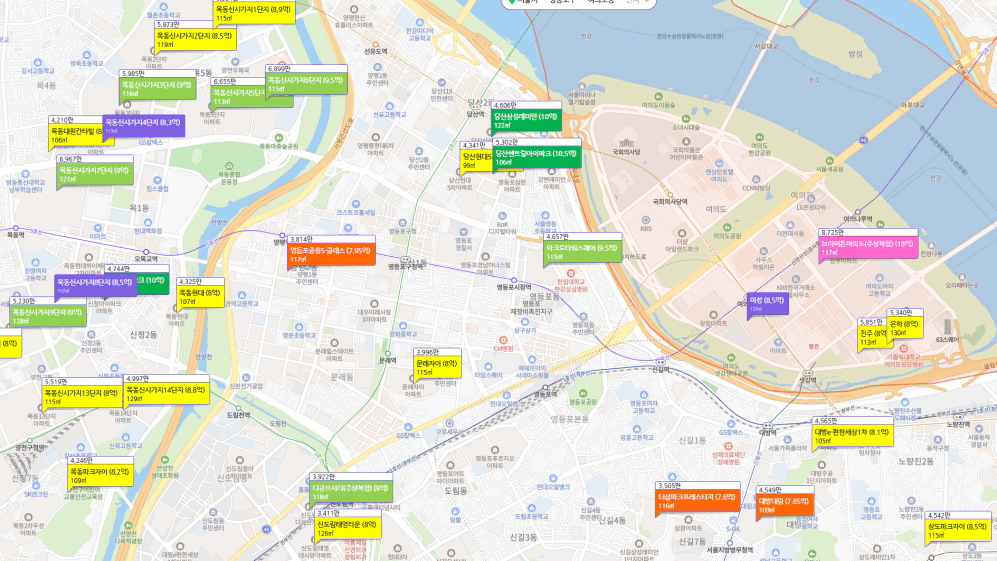Click the 코스트코홀세일 store icon
This screenshot has height=561, width=997.
pyautogui.click(x=357, y=205)
